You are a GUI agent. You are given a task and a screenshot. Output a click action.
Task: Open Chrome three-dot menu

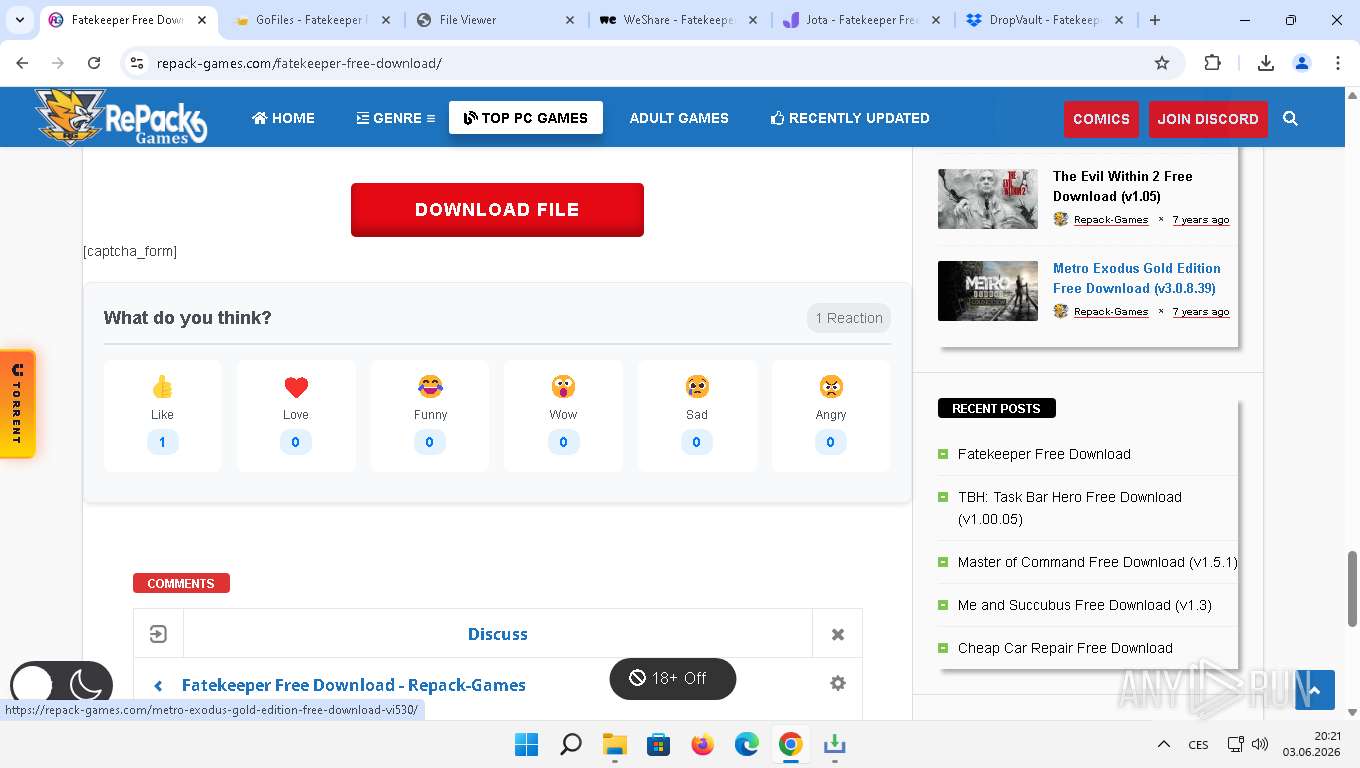(x=1338, y=63)
